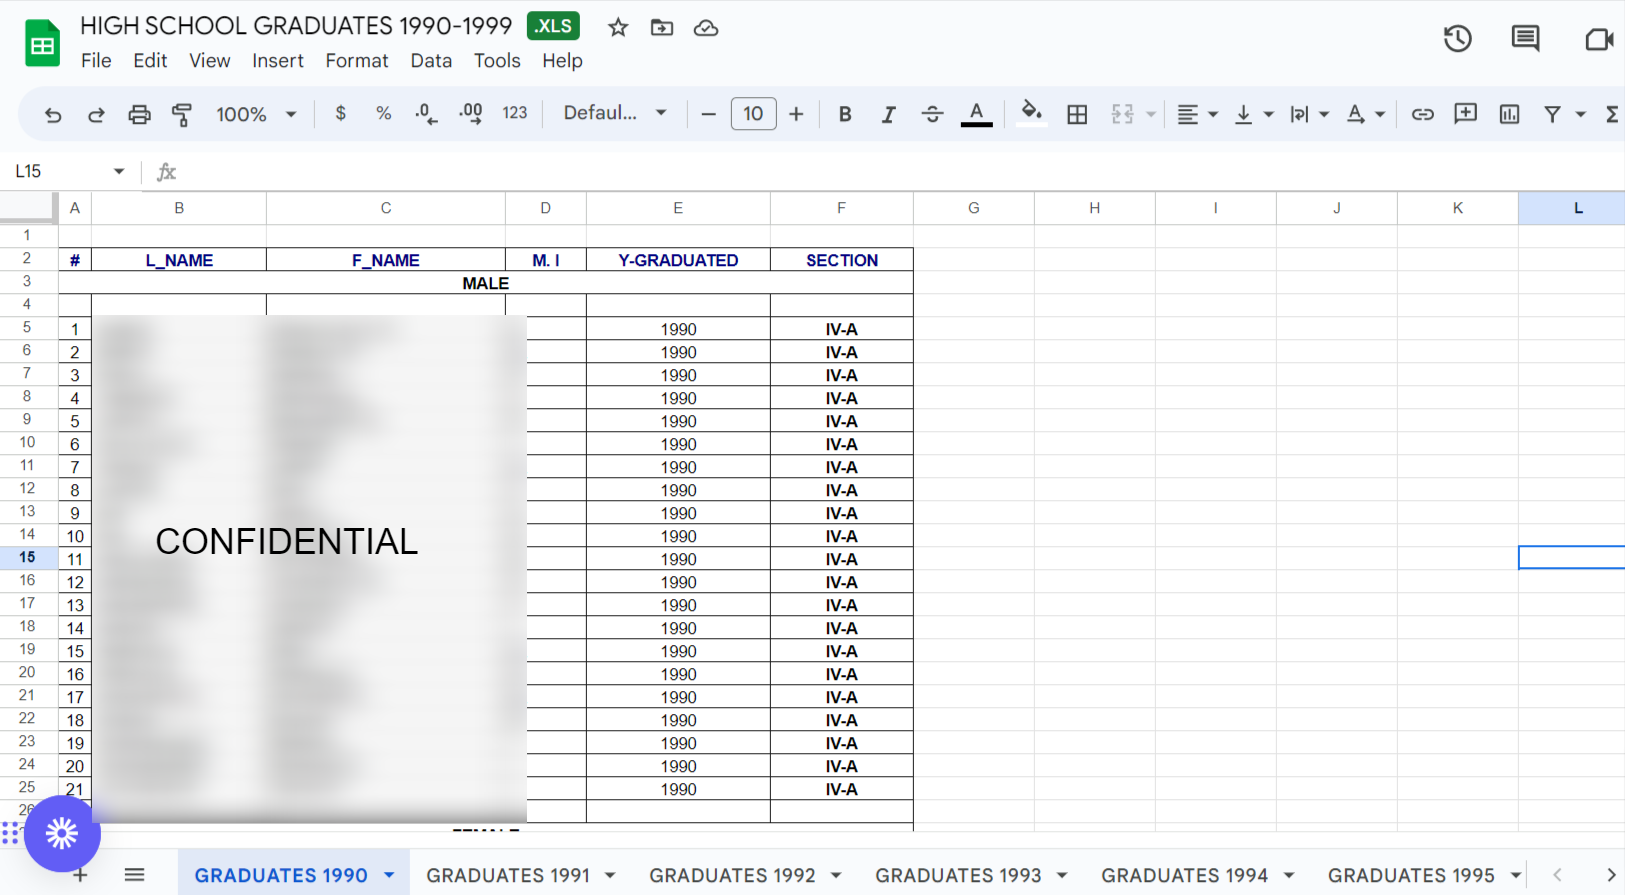Open GRADUATES 1990 tab options arrow

(x=389, y=875)
